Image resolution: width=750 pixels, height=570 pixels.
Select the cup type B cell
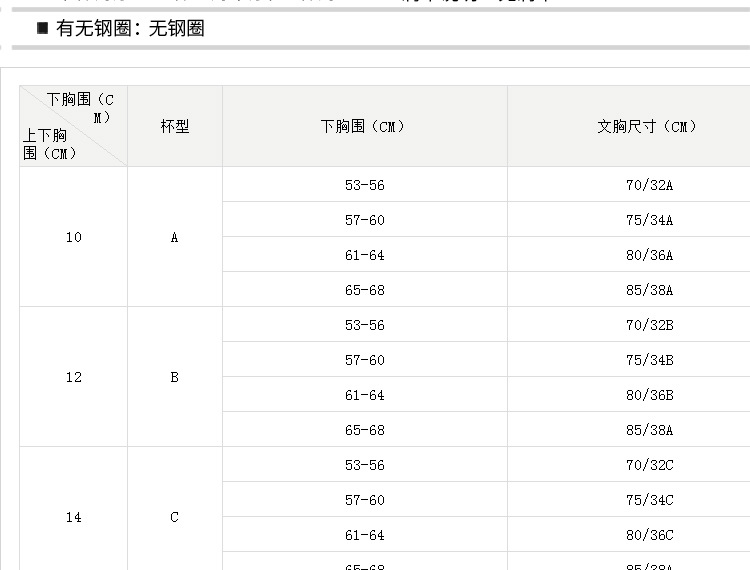coord(174,377)
